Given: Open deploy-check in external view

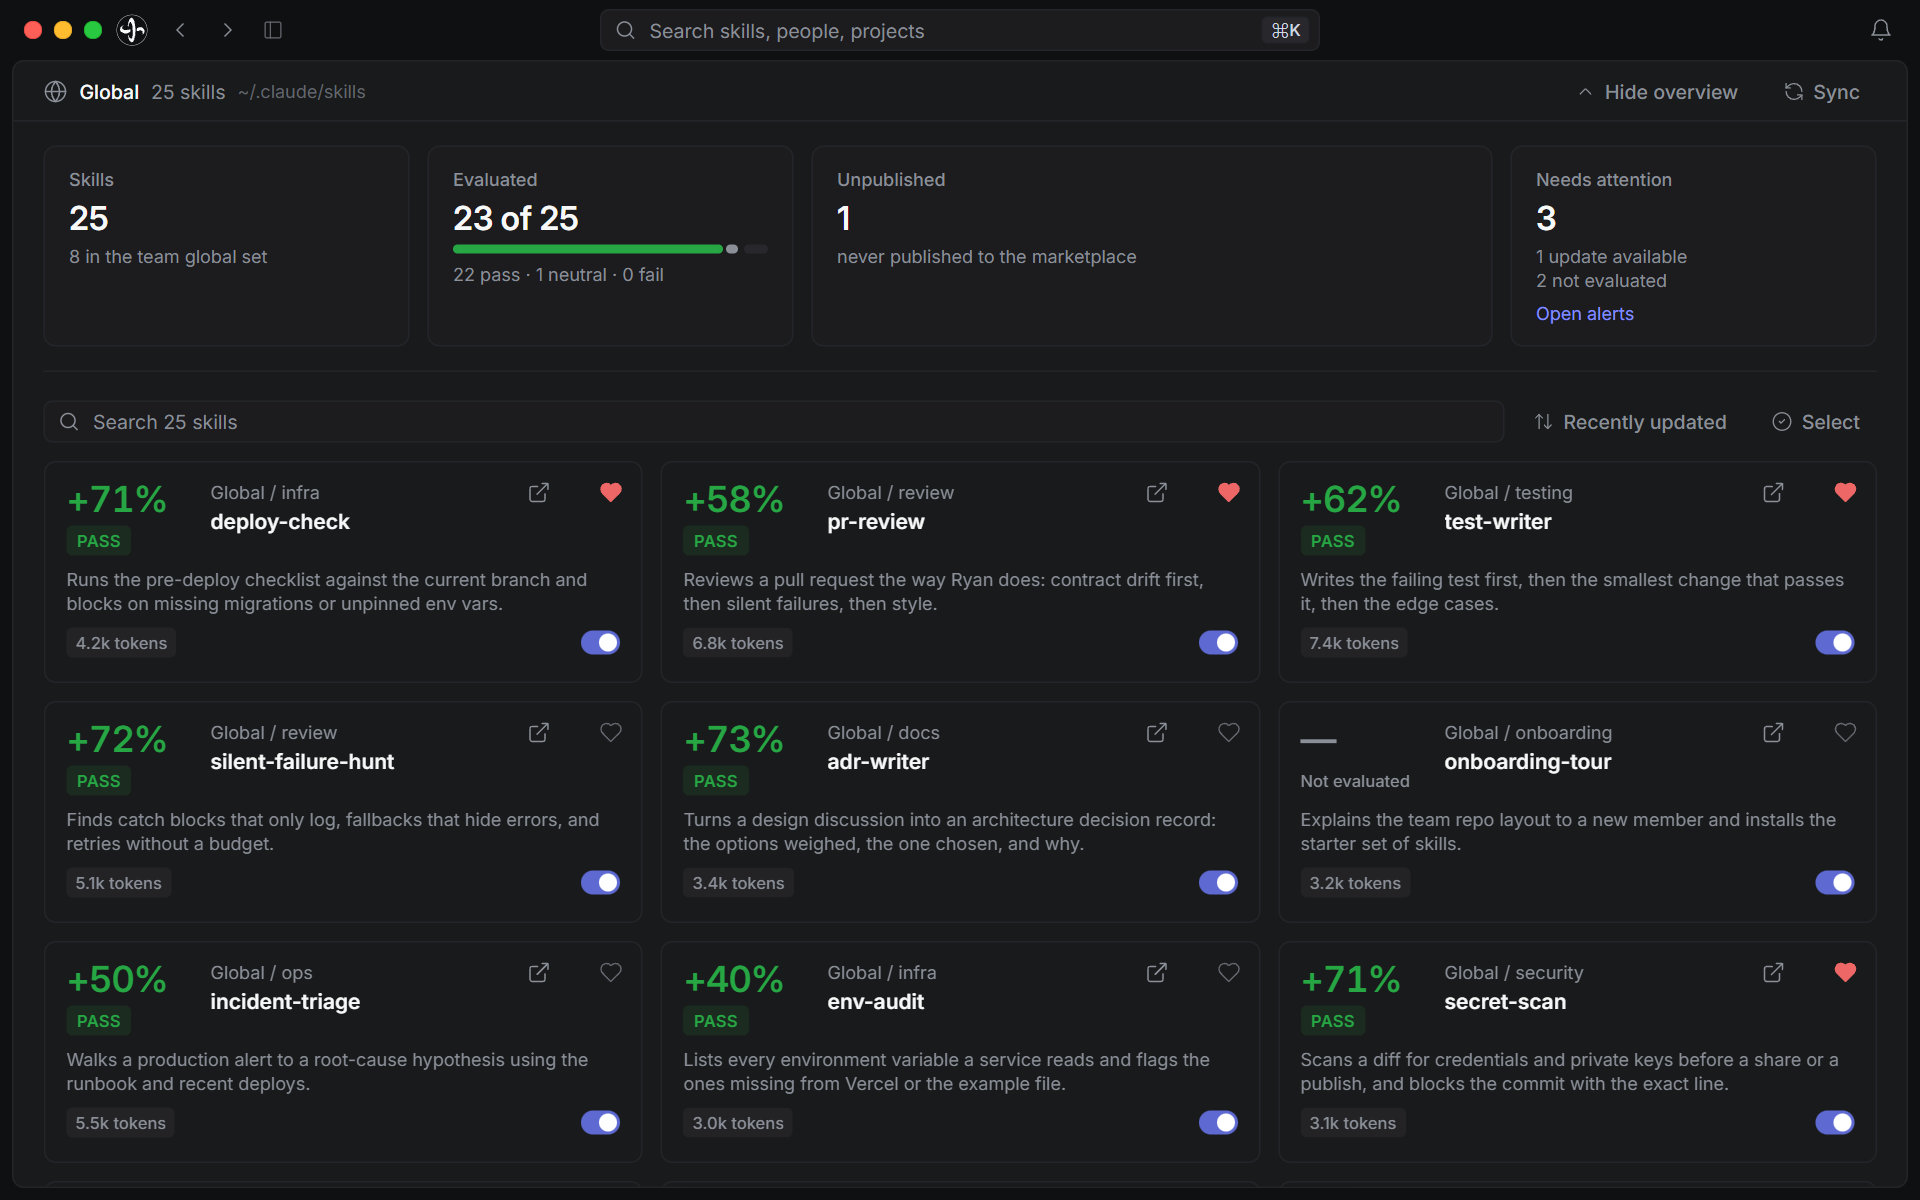Looking at the screenshot, I should 538,493.
